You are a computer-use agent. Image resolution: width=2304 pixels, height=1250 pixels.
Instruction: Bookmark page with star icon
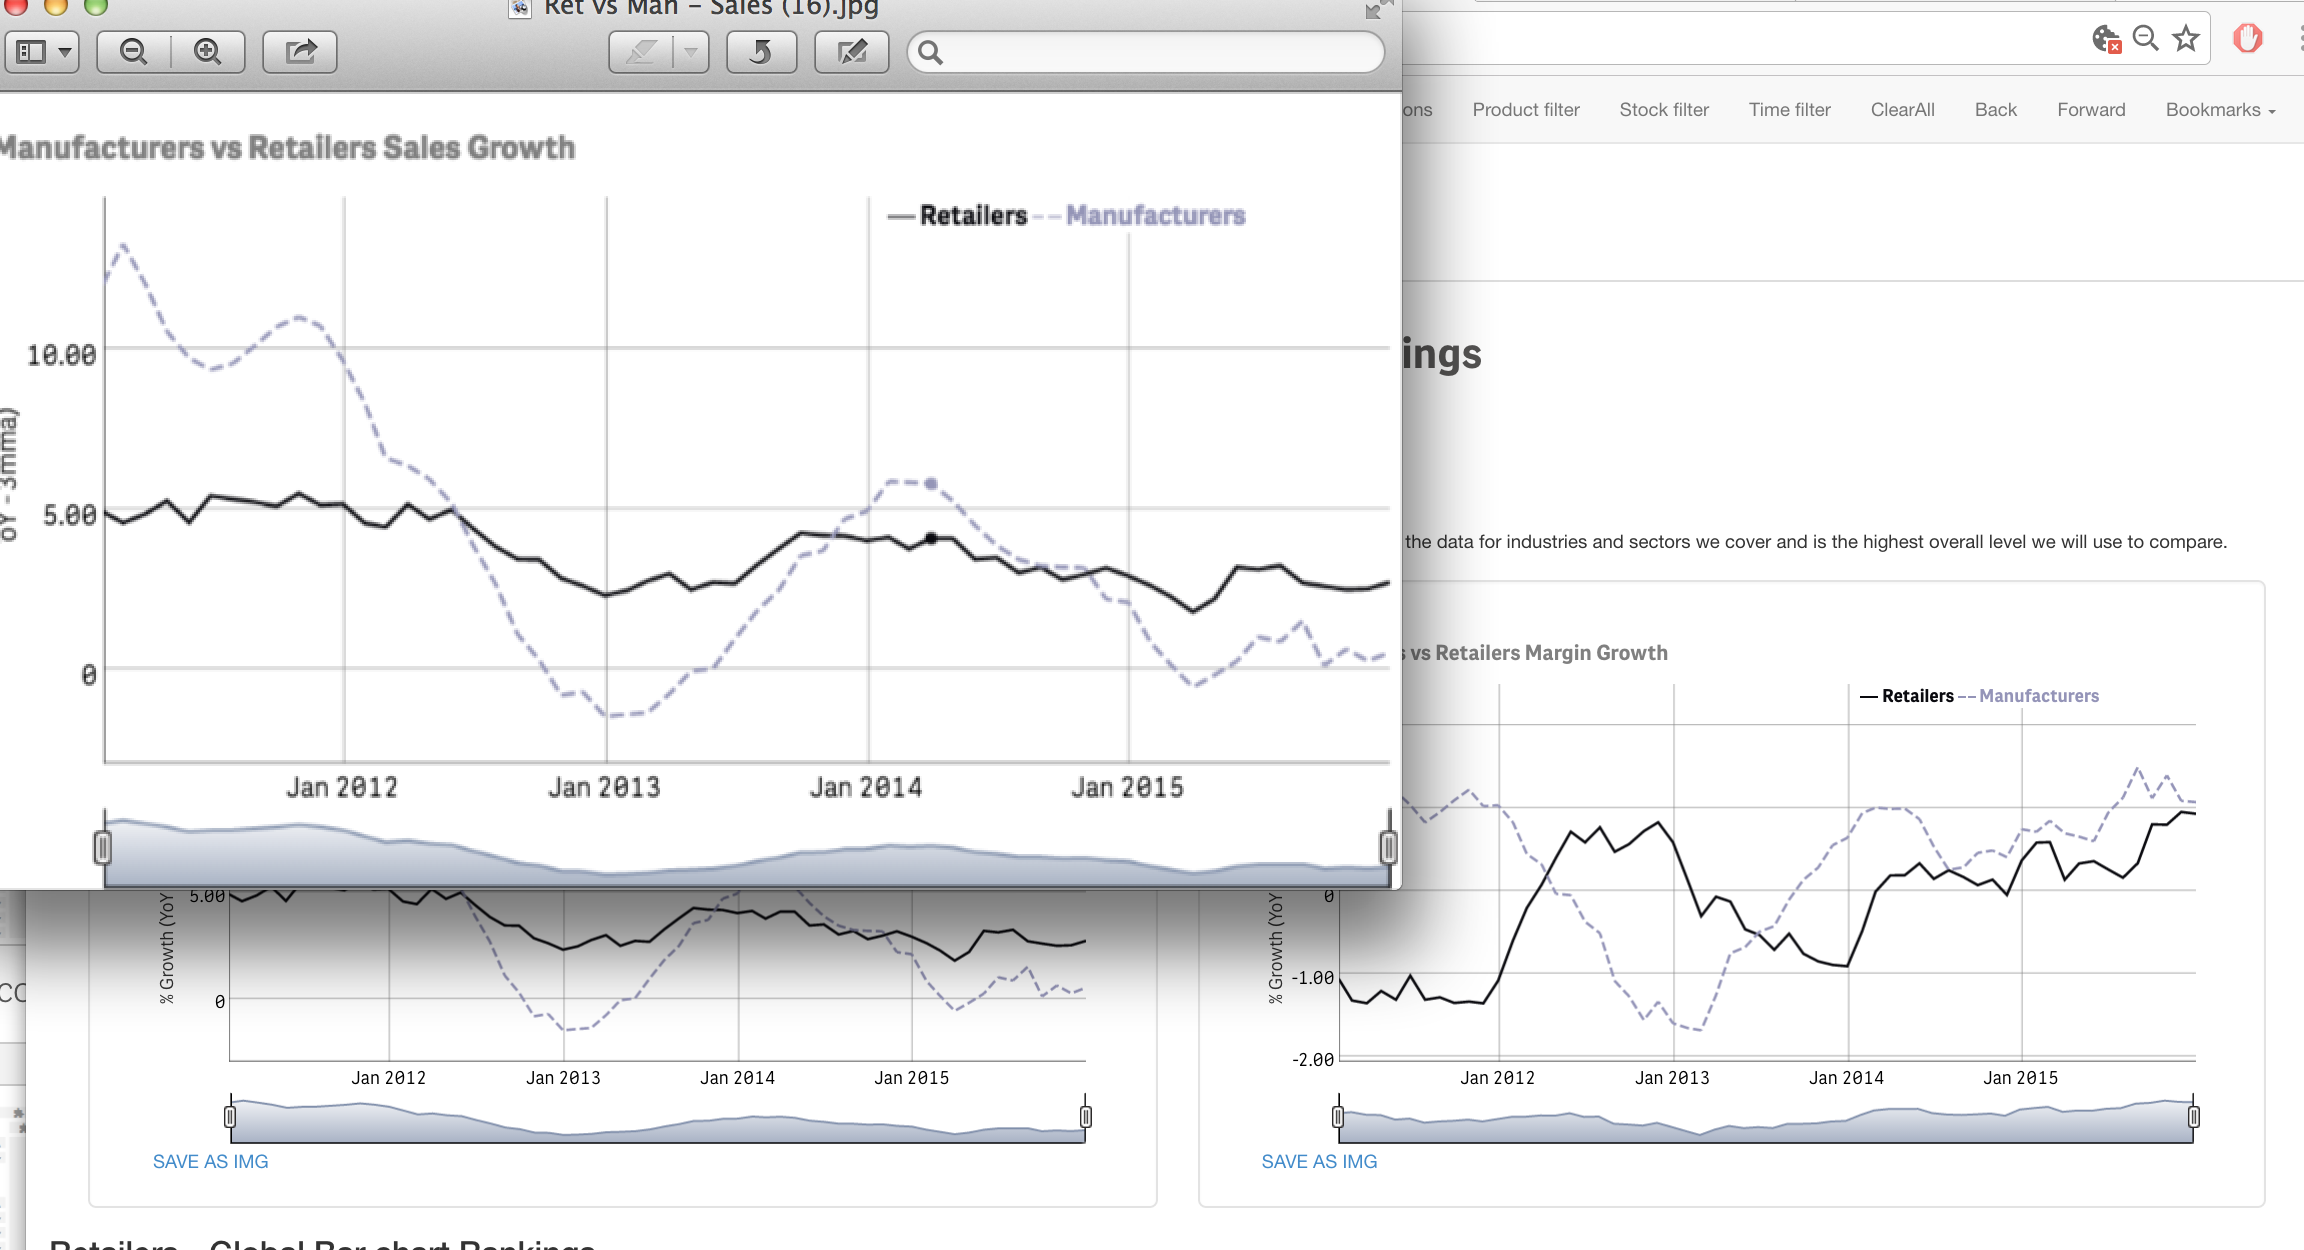pyautogui.click(x=2186, y=38)
